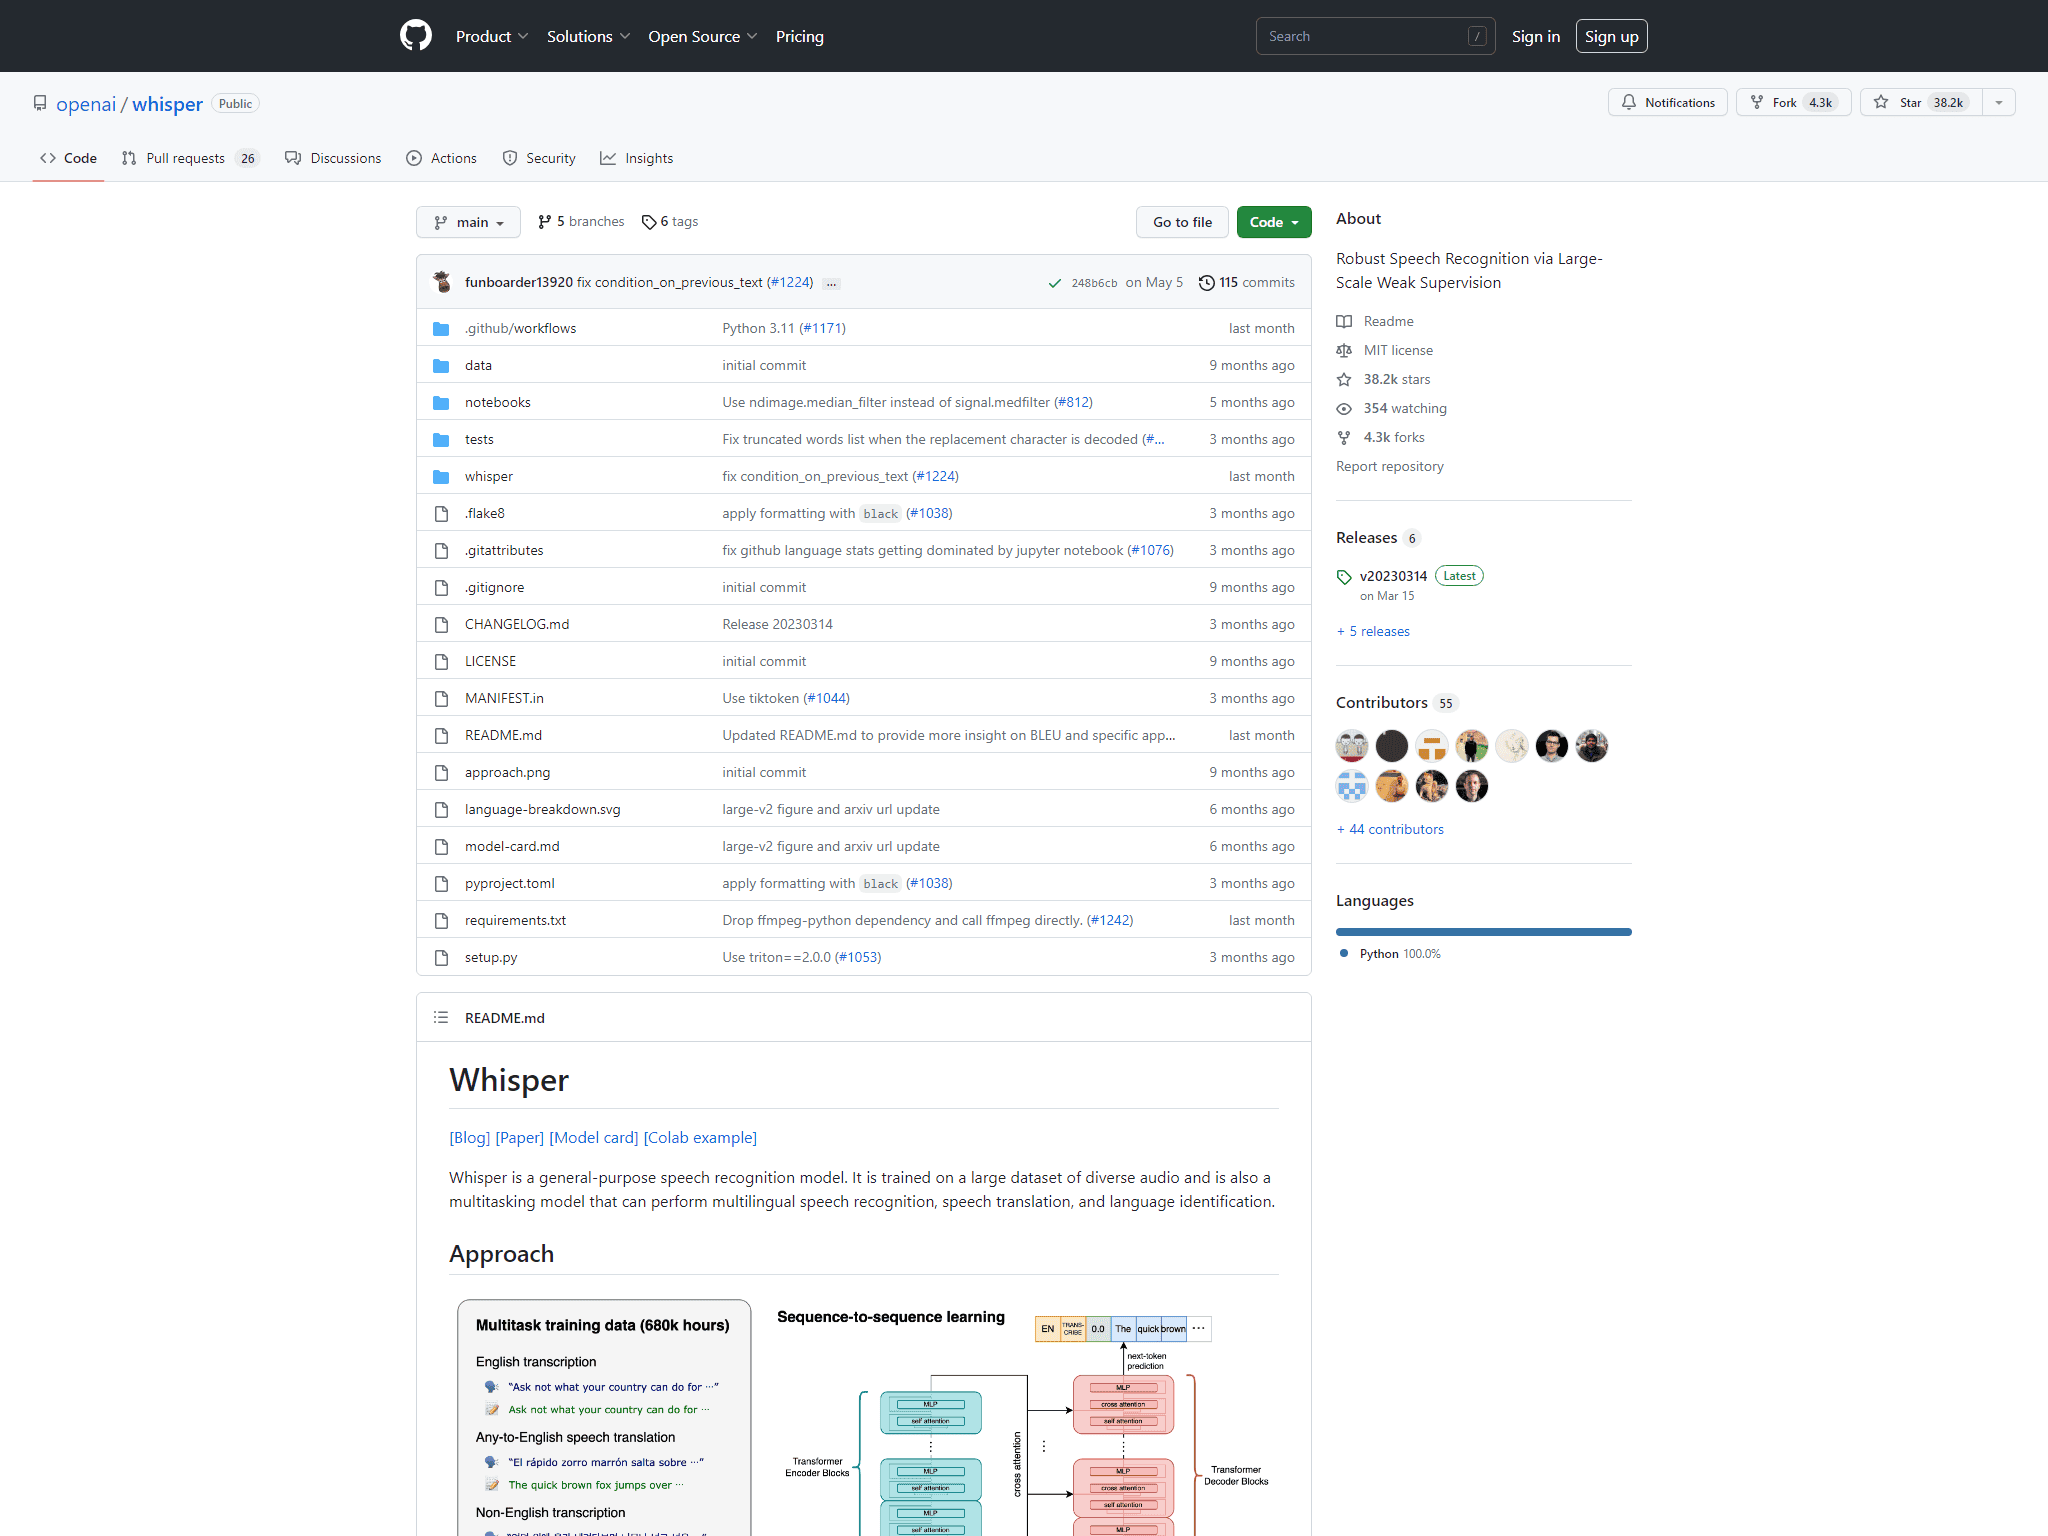Click the Pricing link
The width and height of the screenshot is (2048, 1536).
point(800,36)
